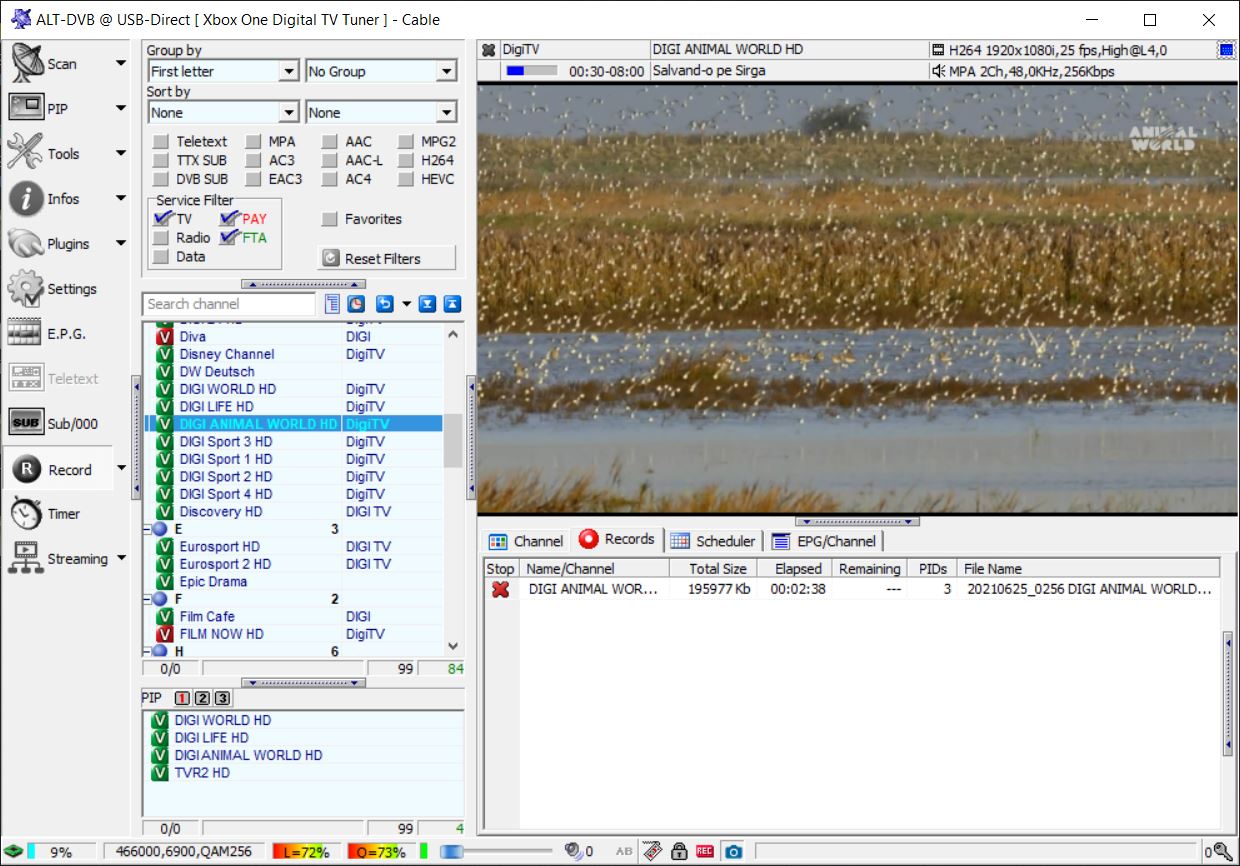Click the speaker mute icon in status bar
This screenshot has height=866, width=1240.
573,851
